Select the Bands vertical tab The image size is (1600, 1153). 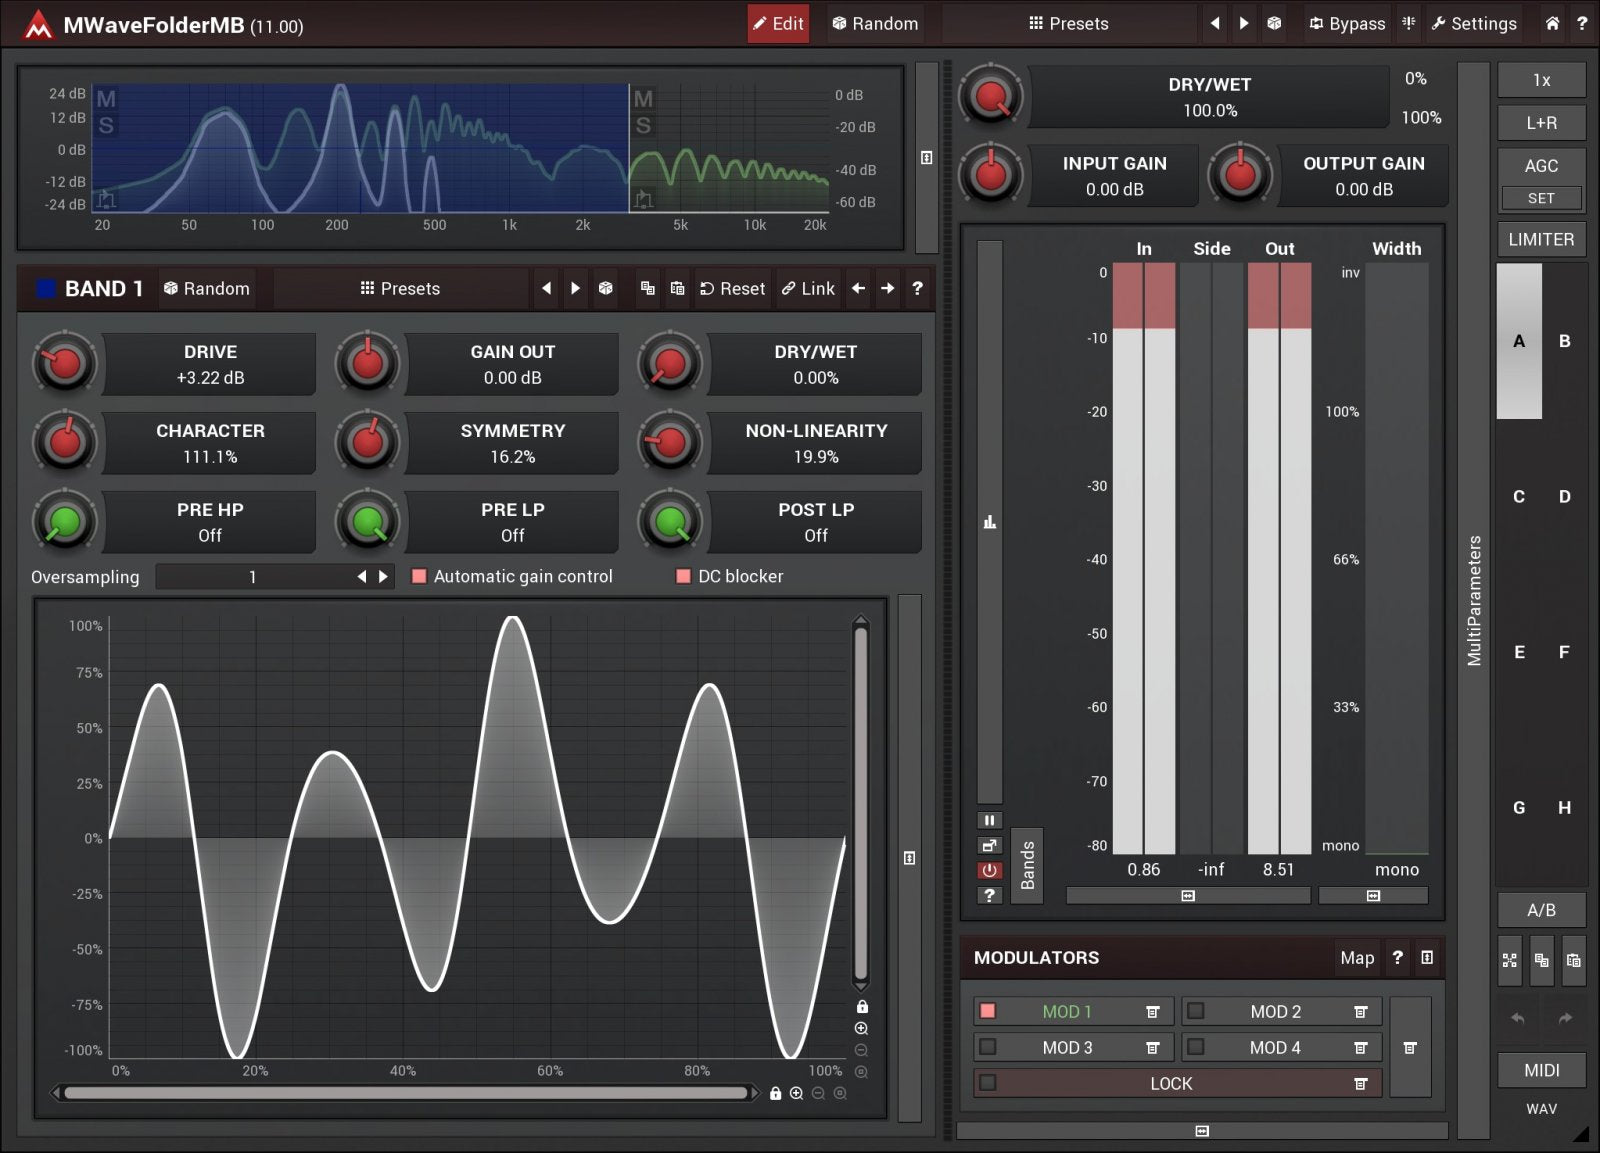click(x=1027, y=865)
